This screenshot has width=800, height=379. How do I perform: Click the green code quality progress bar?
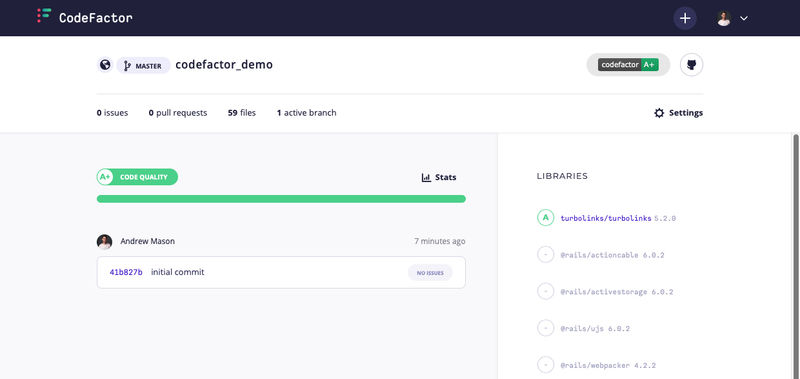coord(281,199)
